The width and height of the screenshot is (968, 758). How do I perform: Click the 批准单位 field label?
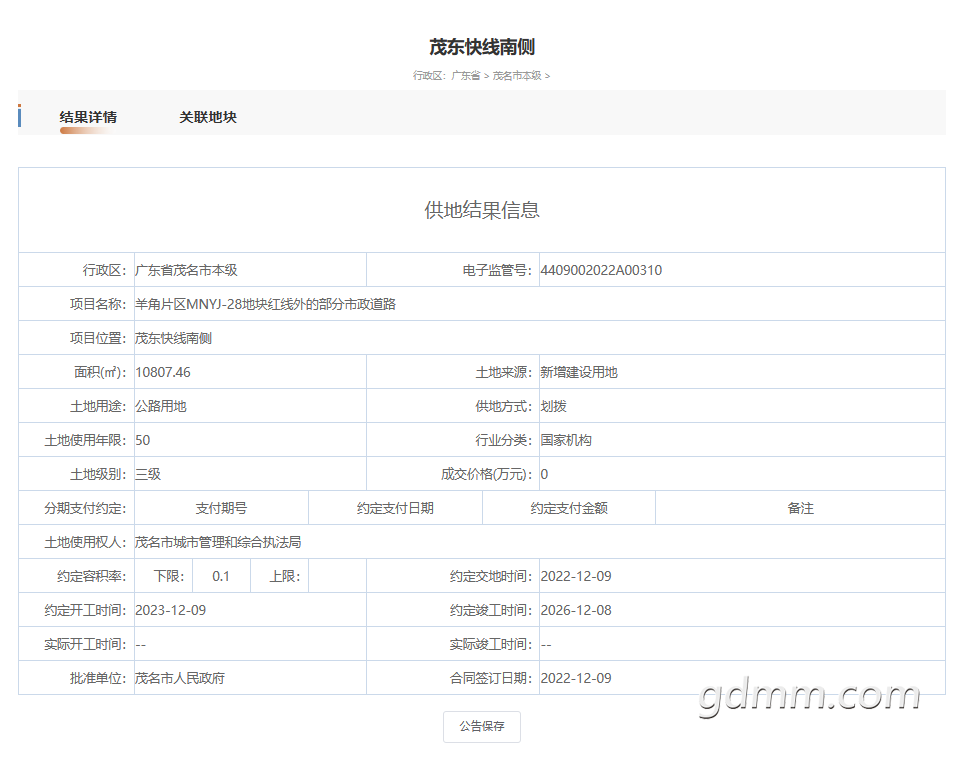pyautogui.click(x=98, y=678)
